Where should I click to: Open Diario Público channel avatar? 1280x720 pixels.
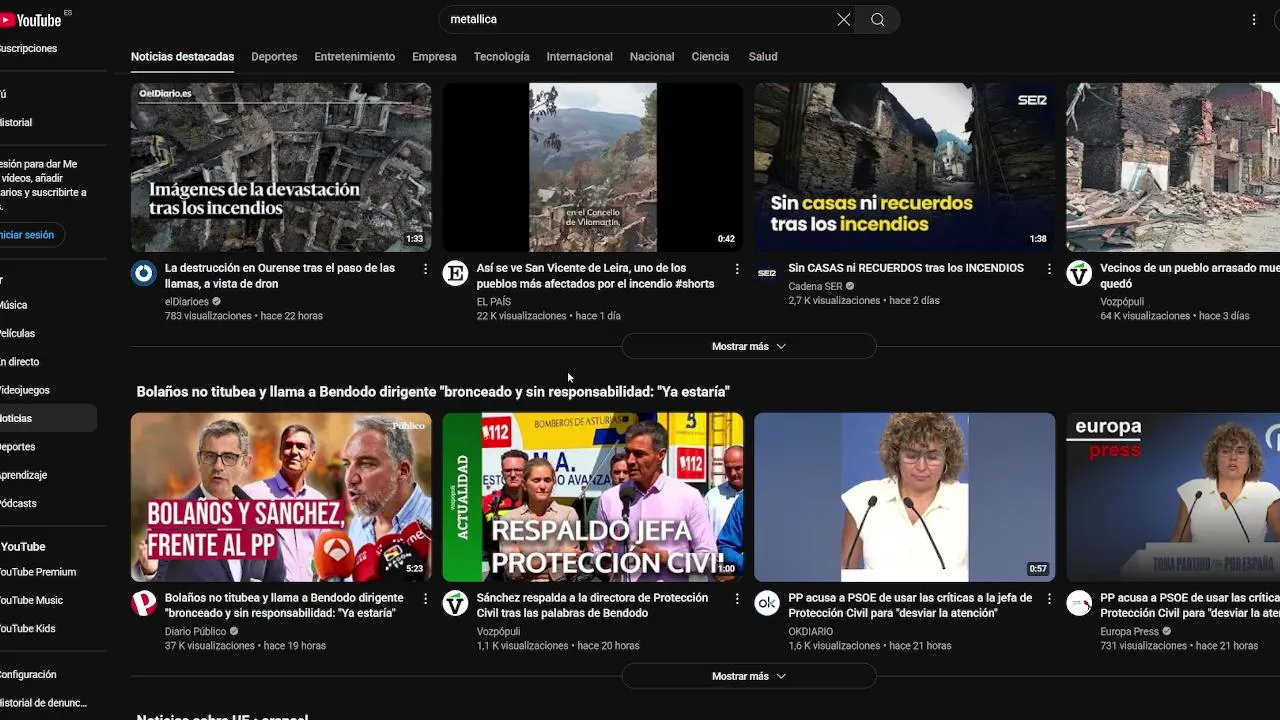point(144,603)
